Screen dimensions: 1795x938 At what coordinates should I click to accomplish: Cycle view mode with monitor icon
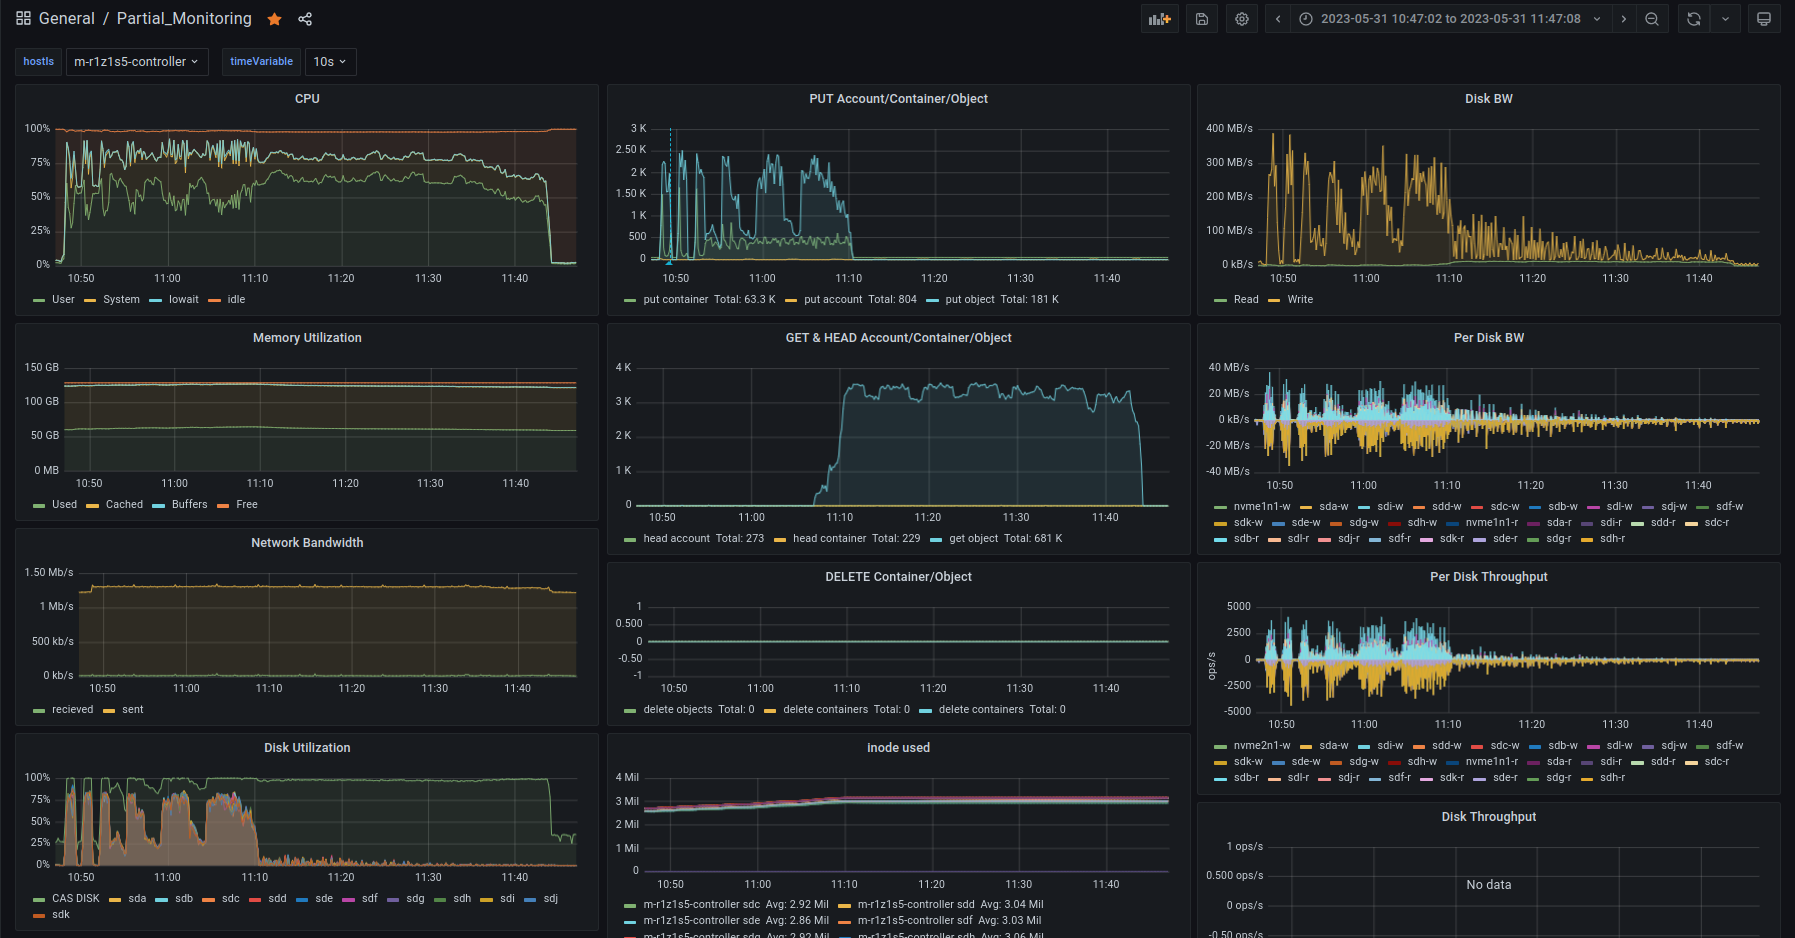coord(1764,19)
